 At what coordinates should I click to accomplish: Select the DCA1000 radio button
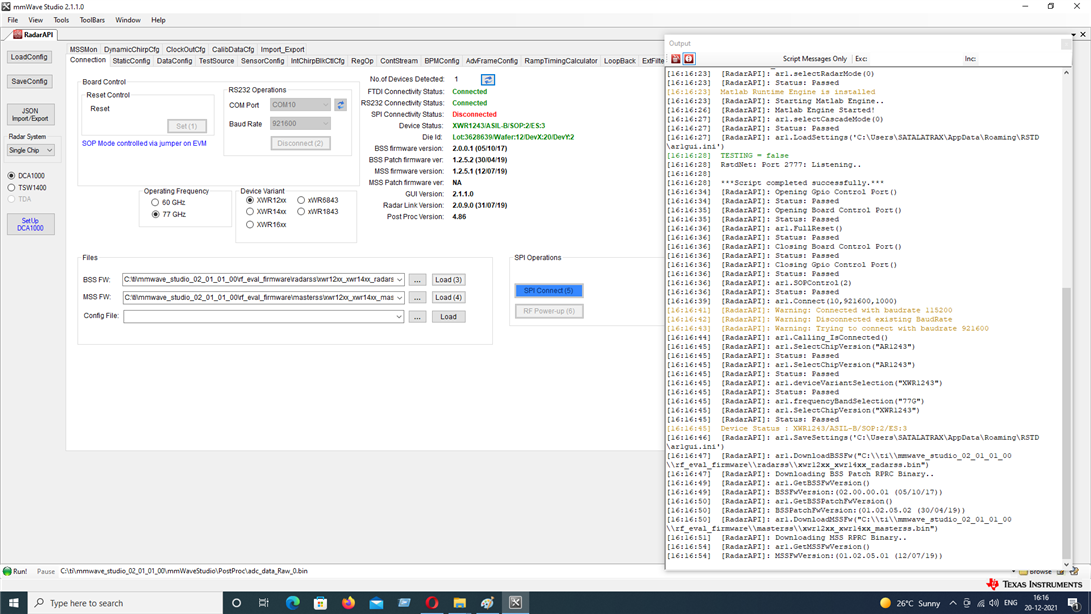point(11,175)
